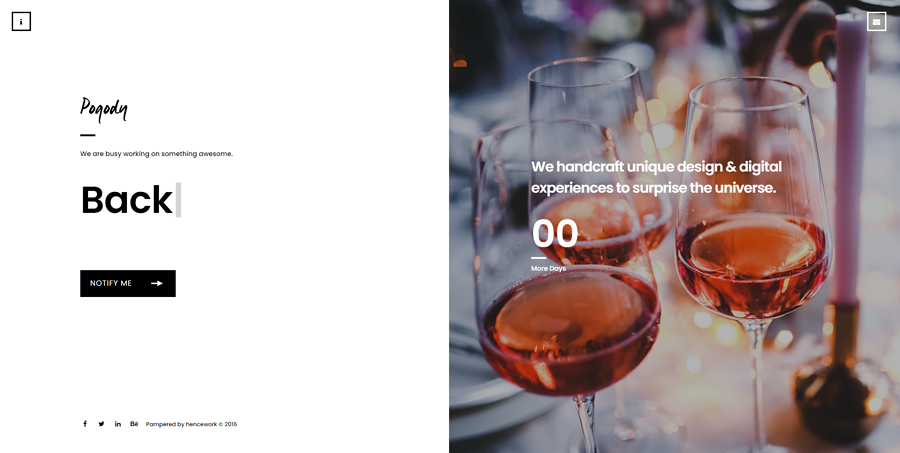Select the LinkedIn icon in footer
This screenshot has height=453, width=900.
[118, 424]
